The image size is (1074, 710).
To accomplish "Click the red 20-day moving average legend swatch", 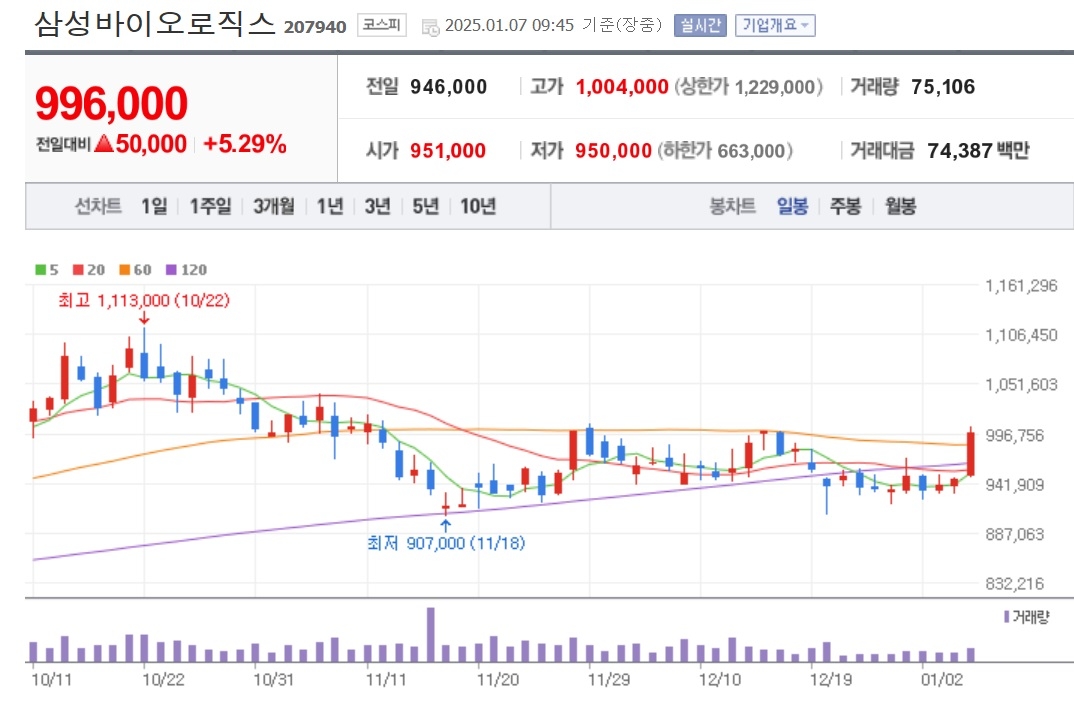I will point(77,270).
